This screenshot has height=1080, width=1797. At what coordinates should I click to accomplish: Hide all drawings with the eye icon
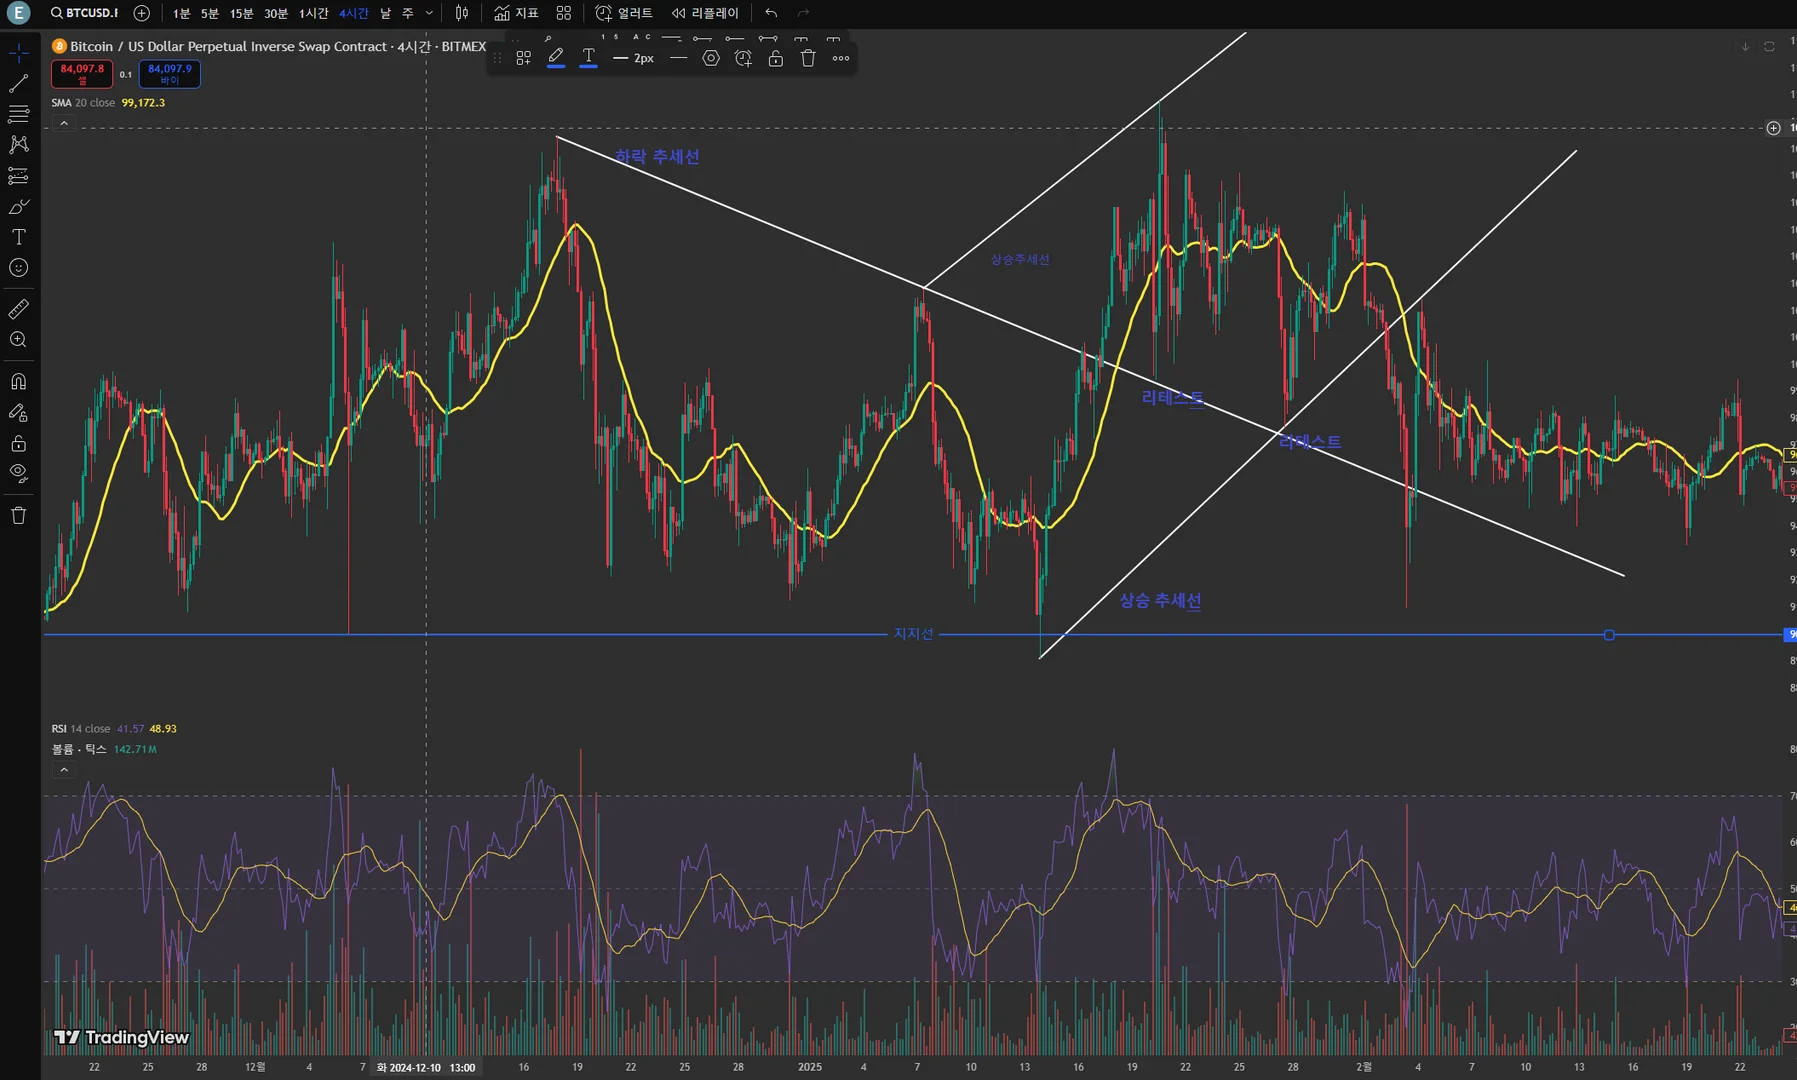click(18, 473)
